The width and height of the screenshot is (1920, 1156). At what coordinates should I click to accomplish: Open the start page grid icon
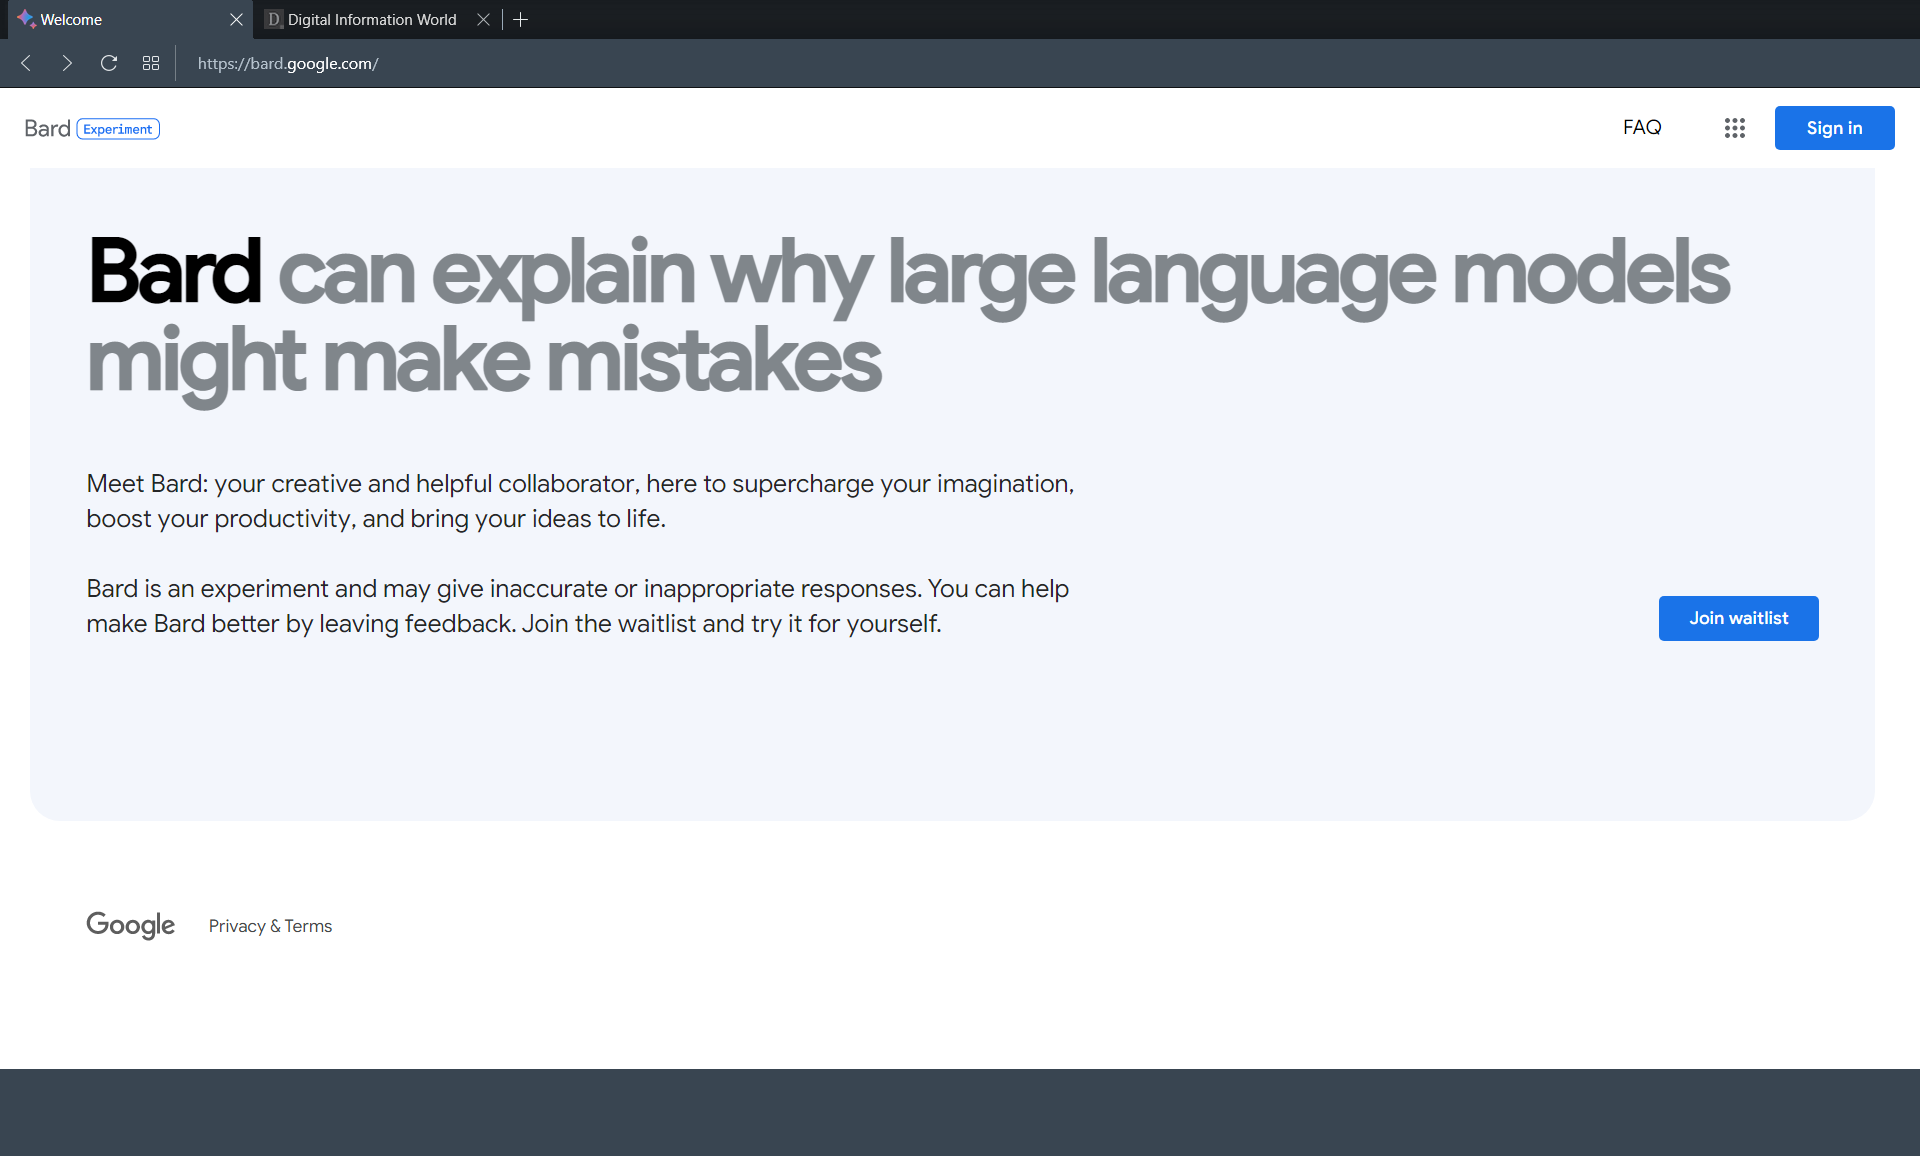click(151, 63)
